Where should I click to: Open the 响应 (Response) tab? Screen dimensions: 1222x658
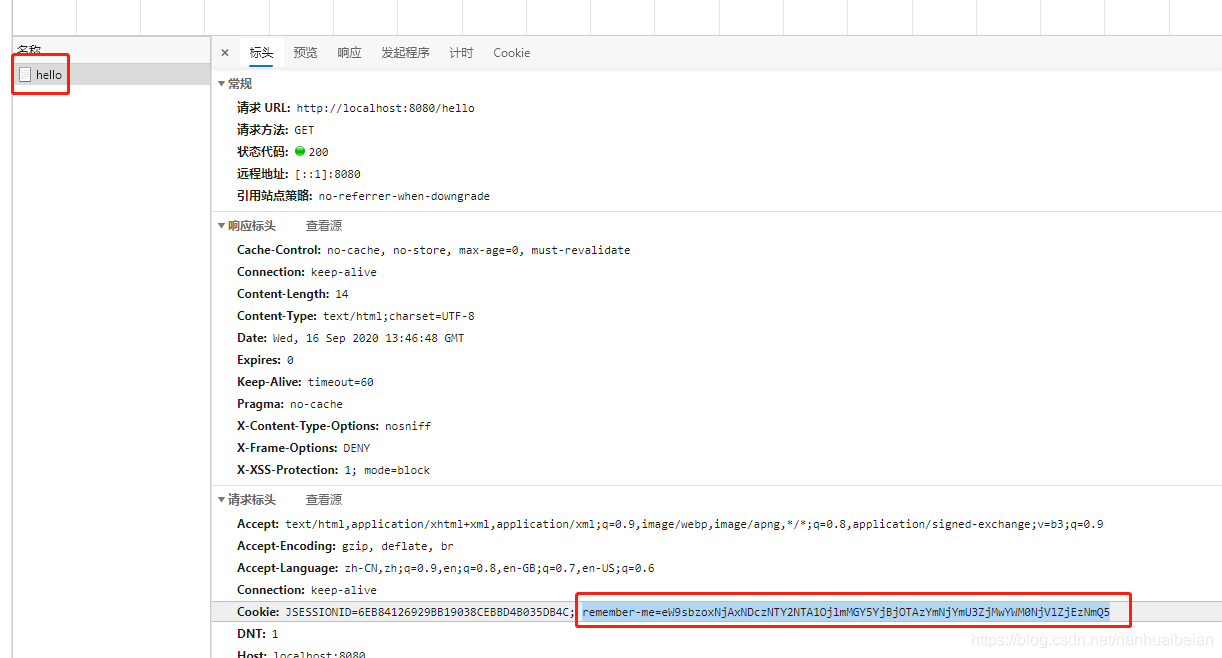point(349,52)
